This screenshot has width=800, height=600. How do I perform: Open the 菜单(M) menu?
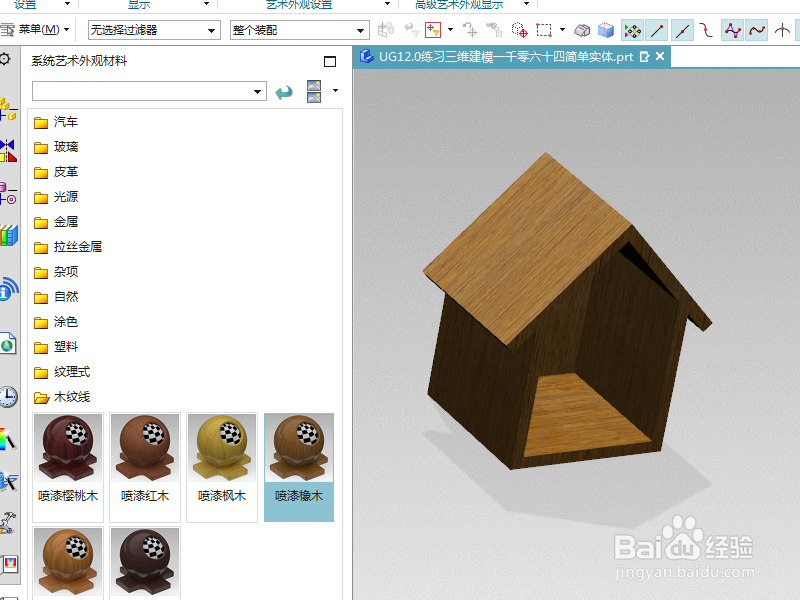pos(35,30)
